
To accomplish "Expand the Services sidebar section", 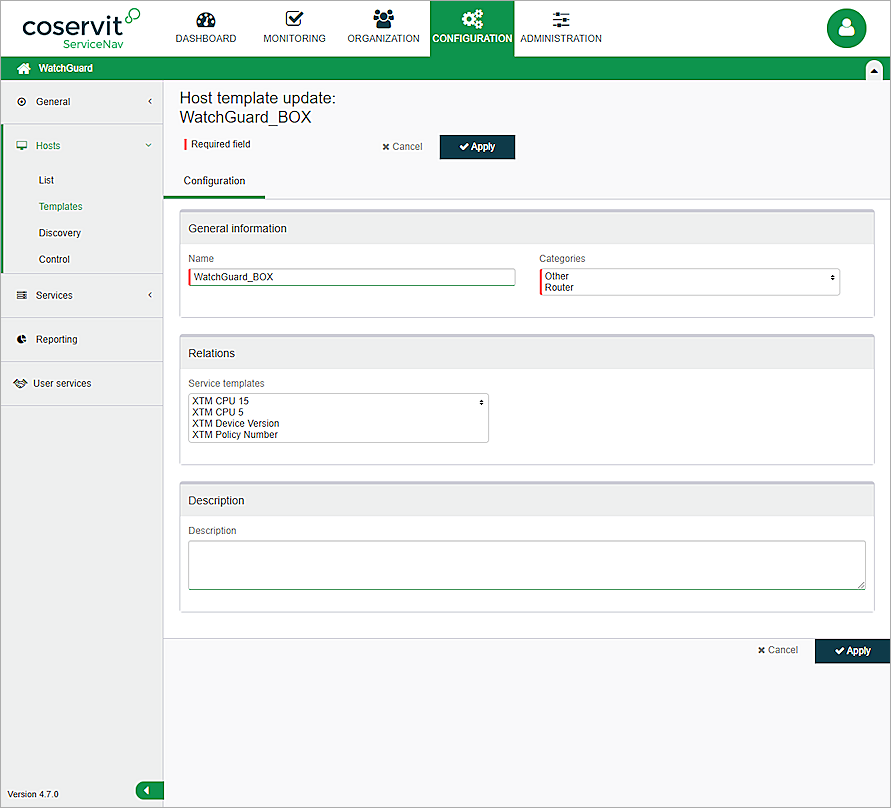I will coord(149,295).
